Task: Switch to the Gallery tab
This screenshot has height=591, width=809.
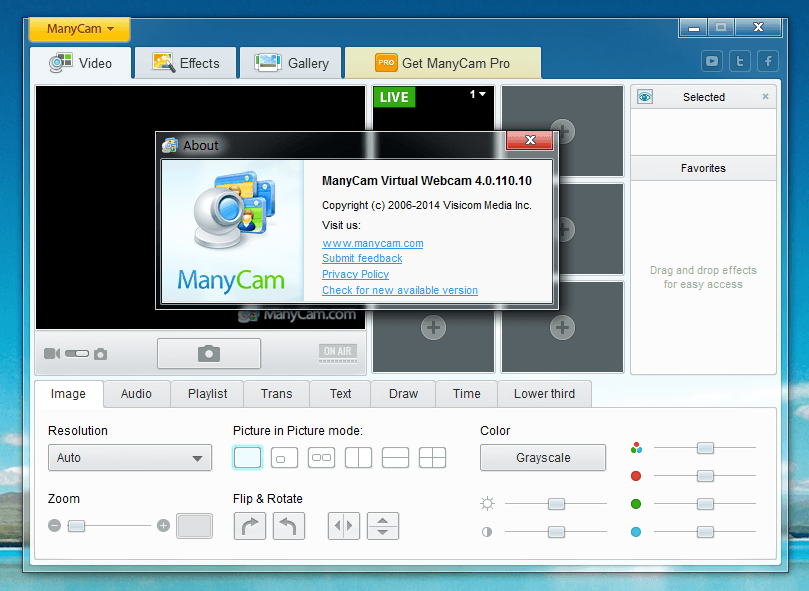Action: 291,63
